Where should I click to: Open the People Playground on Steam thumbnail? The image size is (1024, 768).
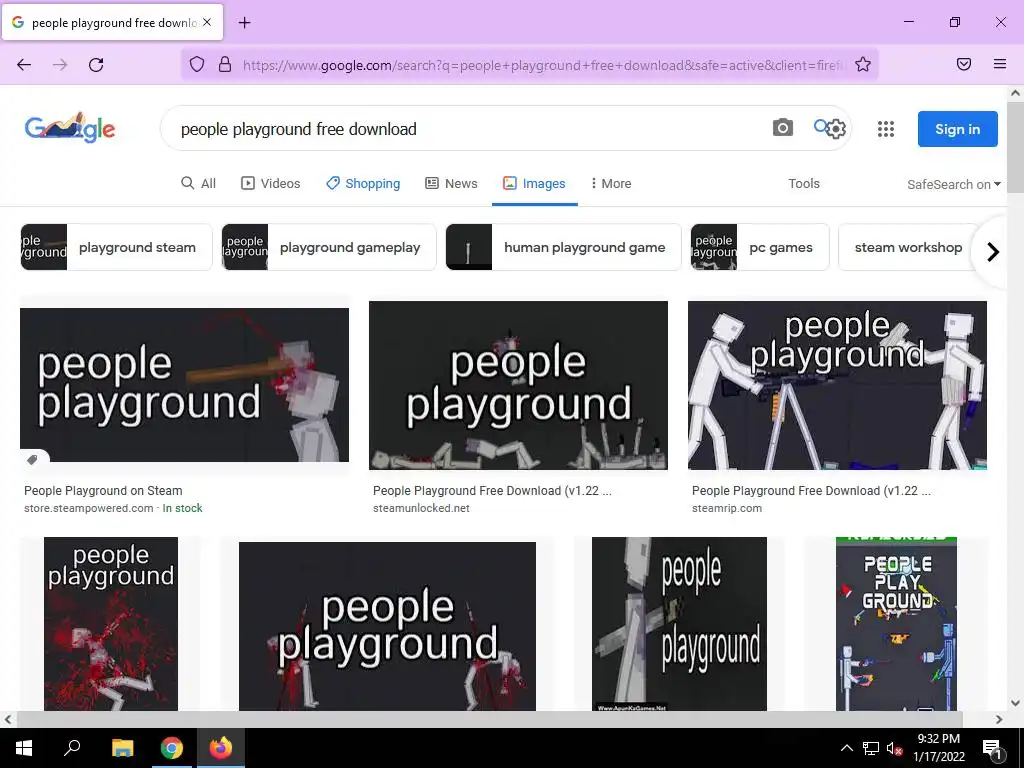tap(184, 385)
